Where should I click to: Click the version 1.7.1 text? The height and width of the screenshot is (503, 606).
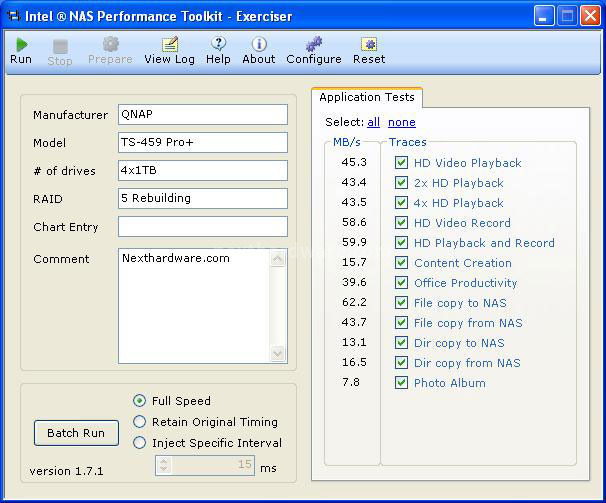(x=66, y=471)
